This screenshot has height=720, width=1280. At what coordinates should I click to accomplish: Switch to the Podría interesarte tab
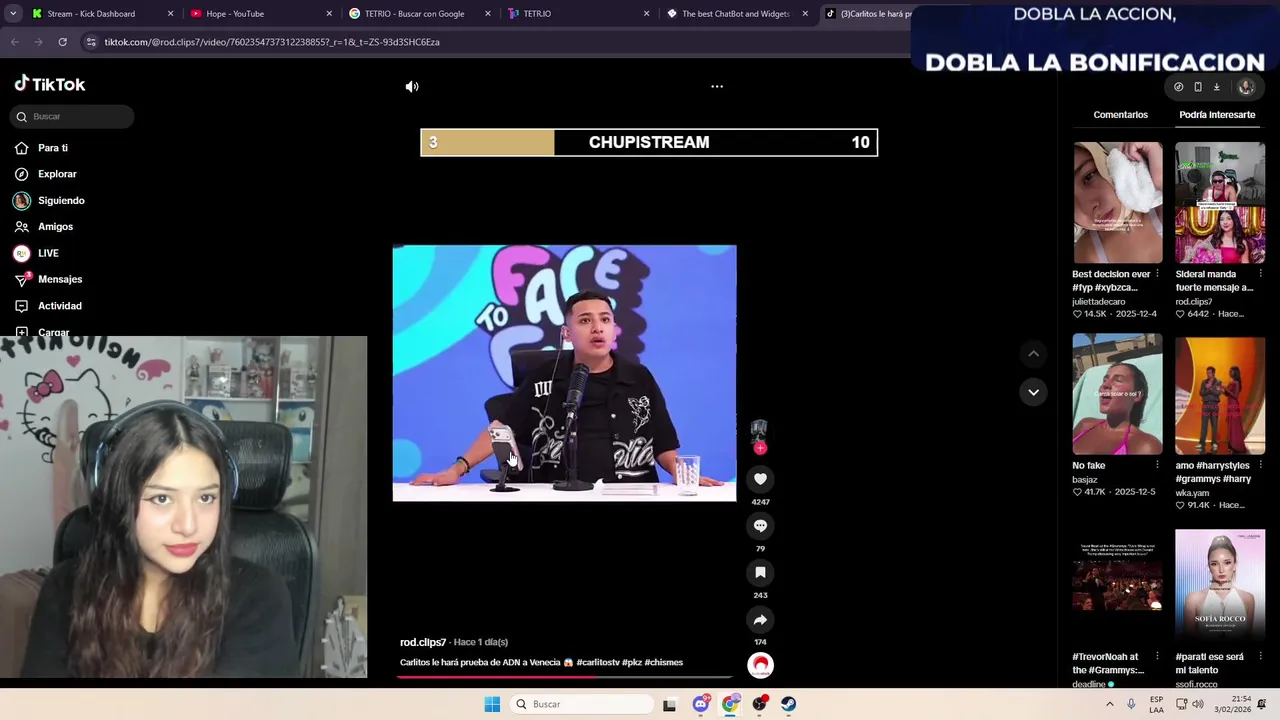(x=1217, y=115)
